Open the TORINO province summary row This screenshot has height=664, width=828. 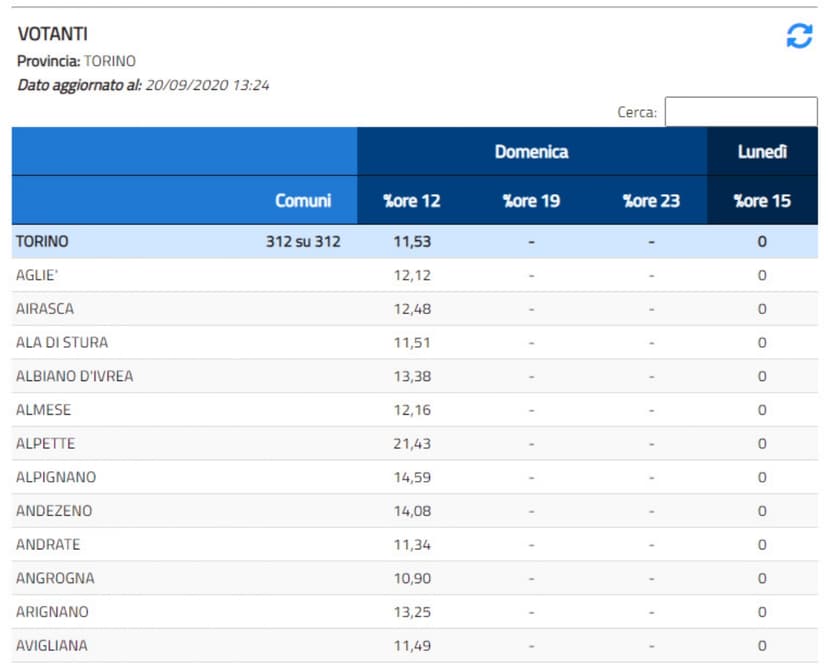point(42,242)
